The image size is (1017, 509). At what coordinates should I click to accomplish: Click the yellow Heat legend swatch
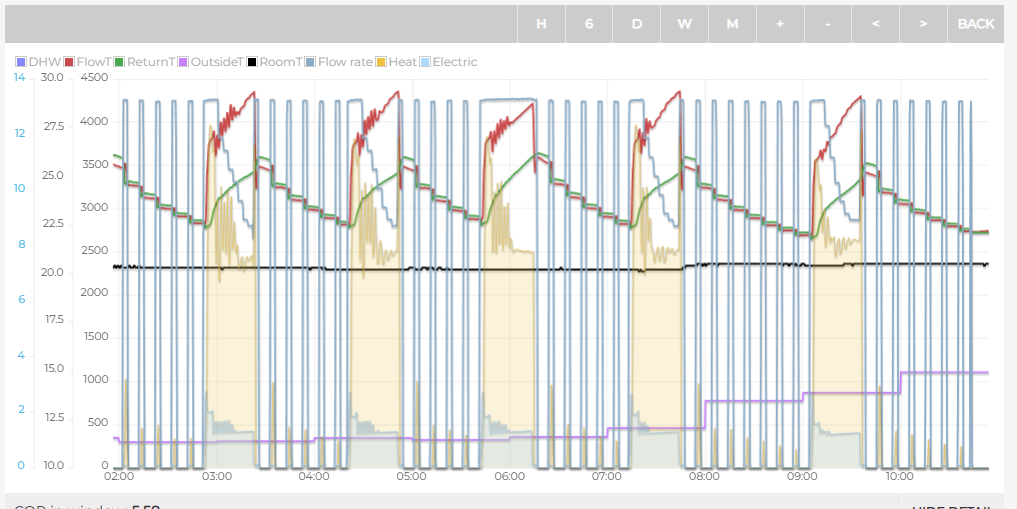point(382,62)
